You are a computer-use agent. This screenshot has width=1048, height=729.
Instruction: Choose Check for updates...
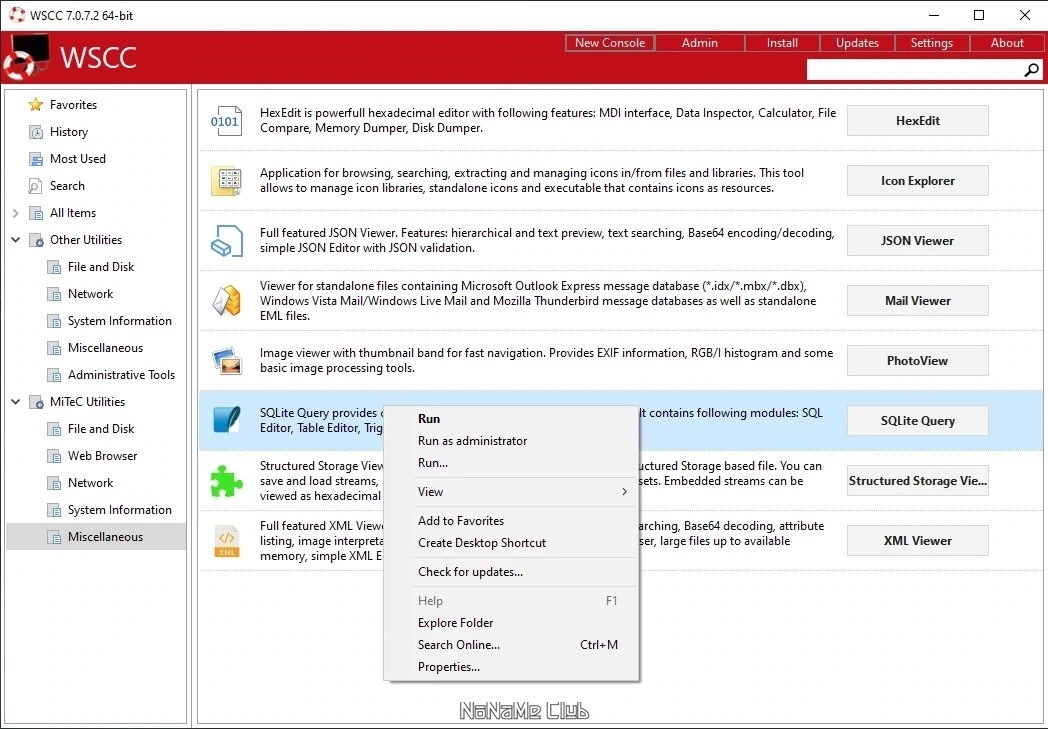[511, 572]
